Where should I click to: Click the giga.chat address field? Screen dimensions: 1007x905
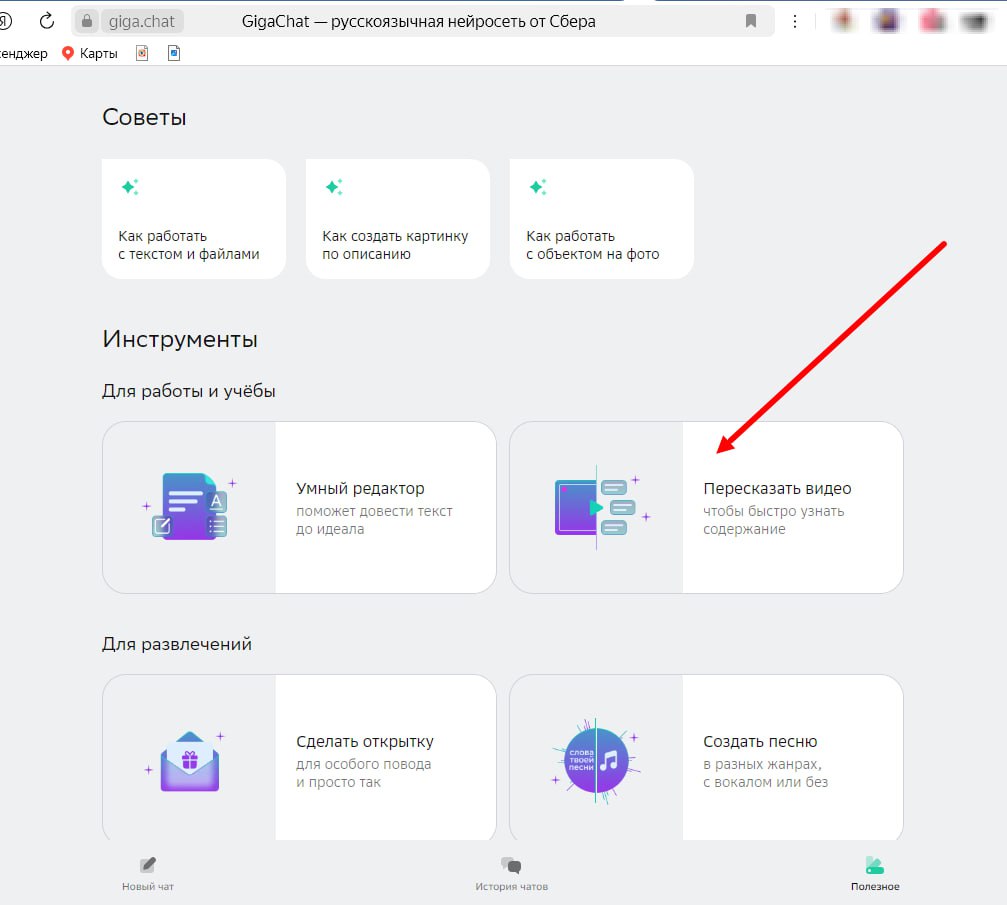142,21
